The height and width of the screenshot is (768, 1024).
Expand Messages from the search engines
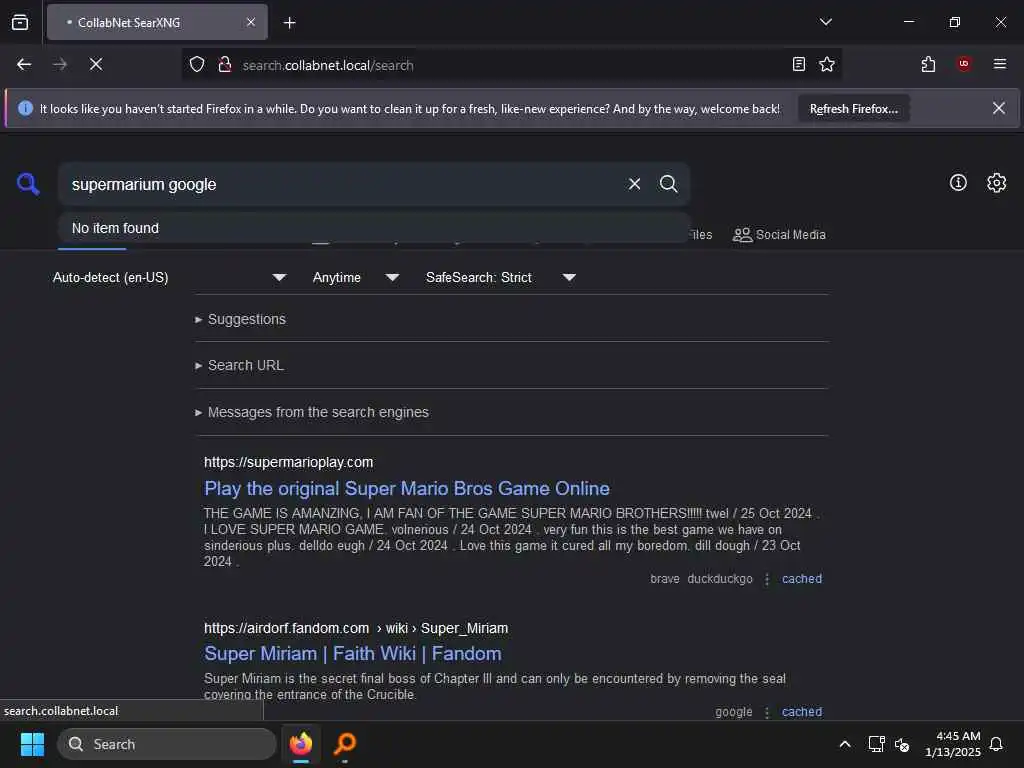coord(312,412)
